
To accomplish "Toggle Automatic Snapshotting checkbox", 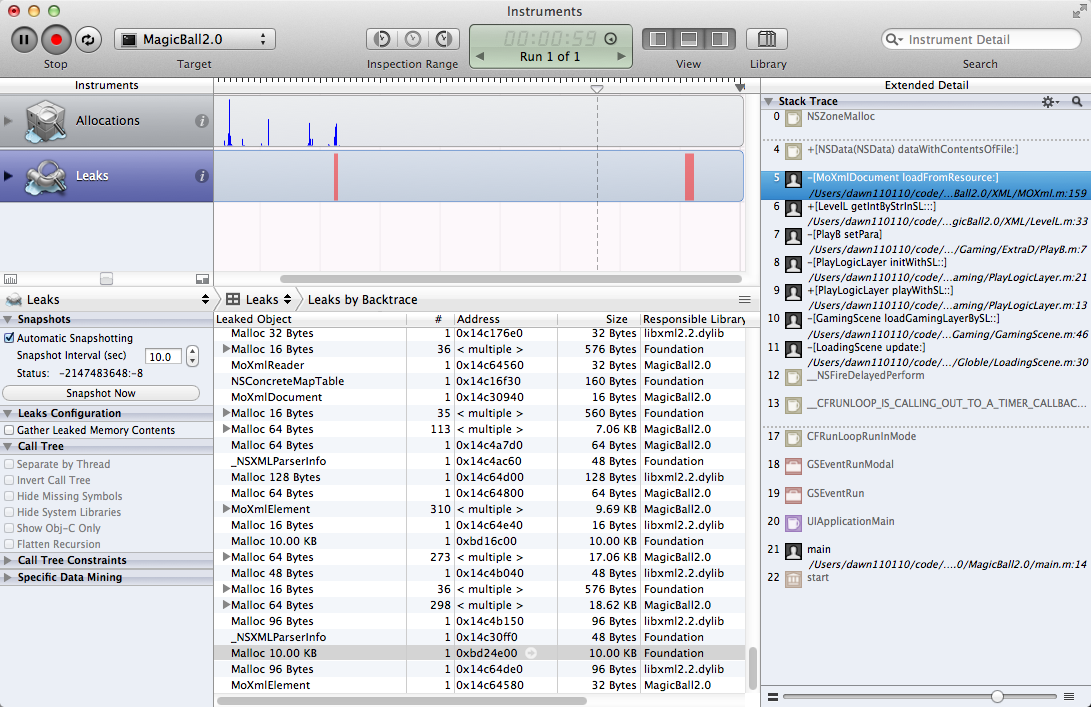I will 9,337.
